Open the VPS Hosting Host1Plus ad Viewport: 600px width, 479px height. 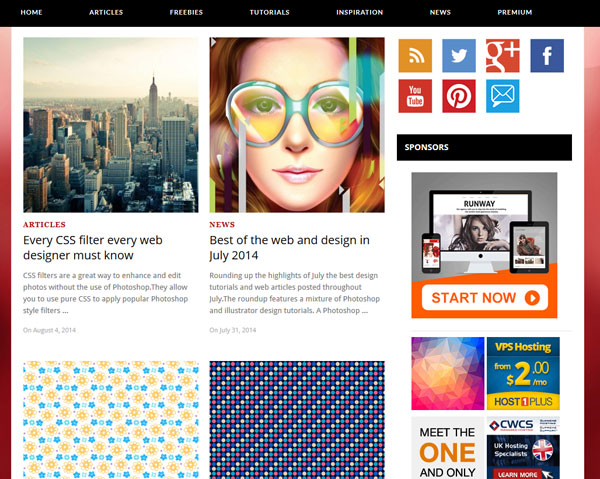pos(523,373)
